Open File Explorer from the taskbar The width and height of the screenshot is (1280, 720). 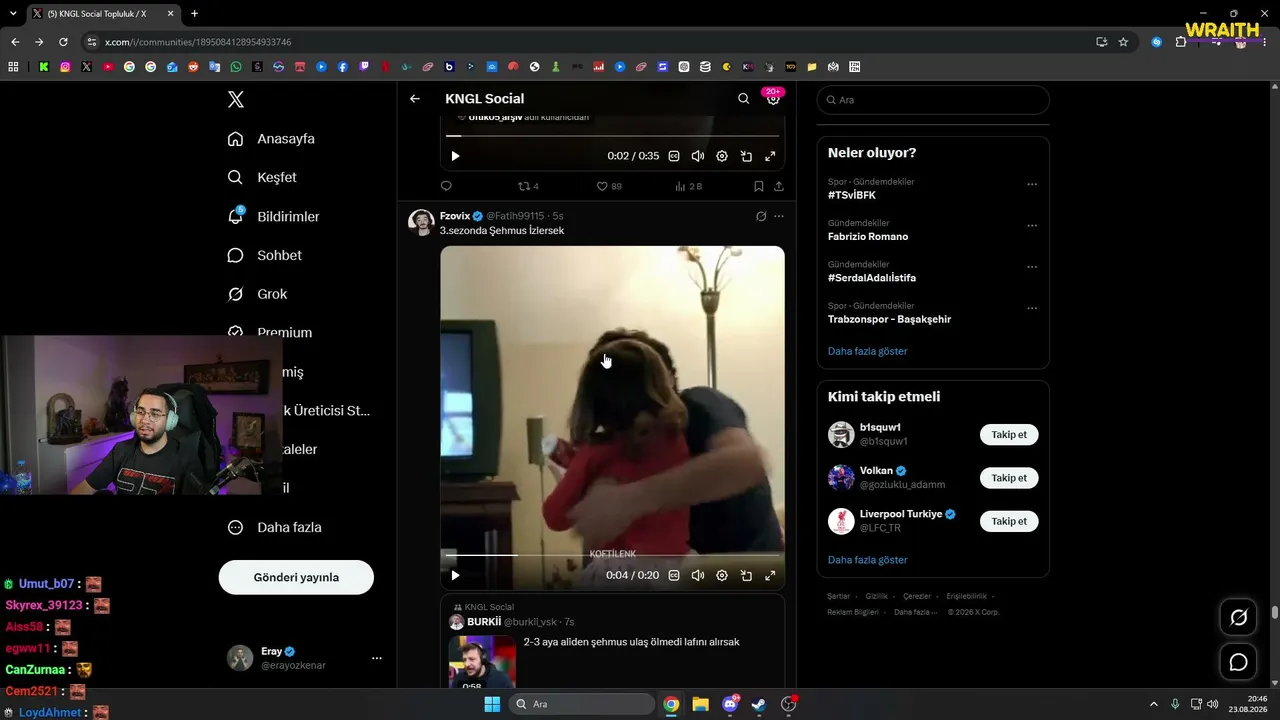tap(700, 704)
